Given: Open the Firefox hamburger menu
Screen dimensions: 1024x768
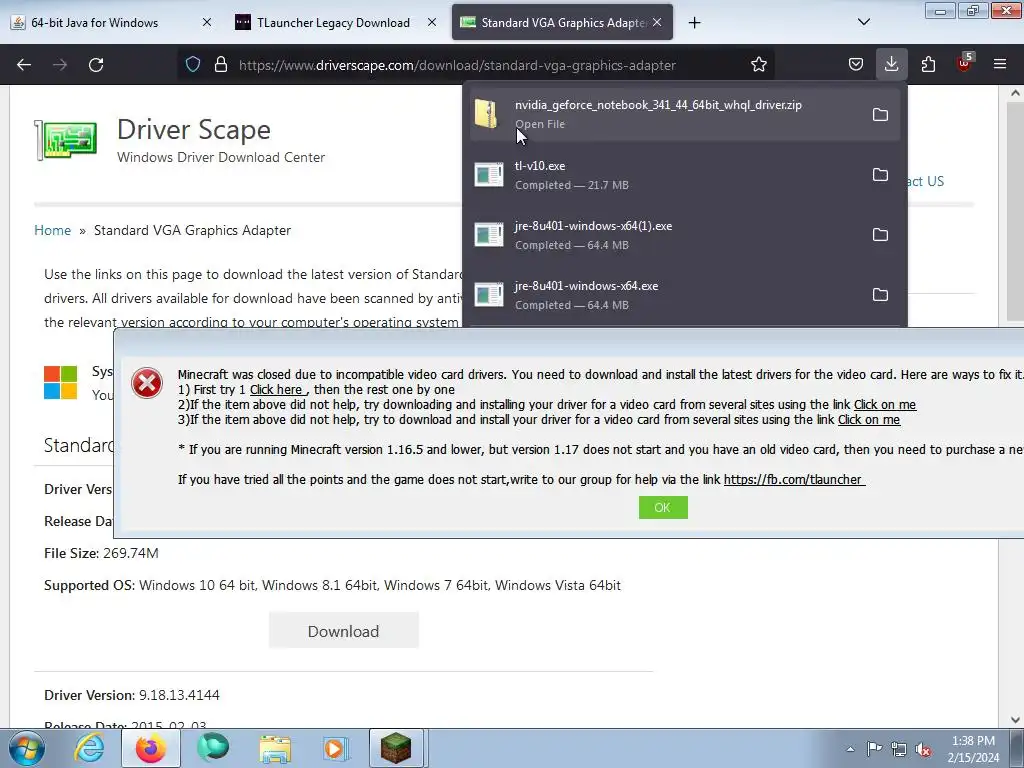Looking at the screenshot, I should coord(1000,65).
